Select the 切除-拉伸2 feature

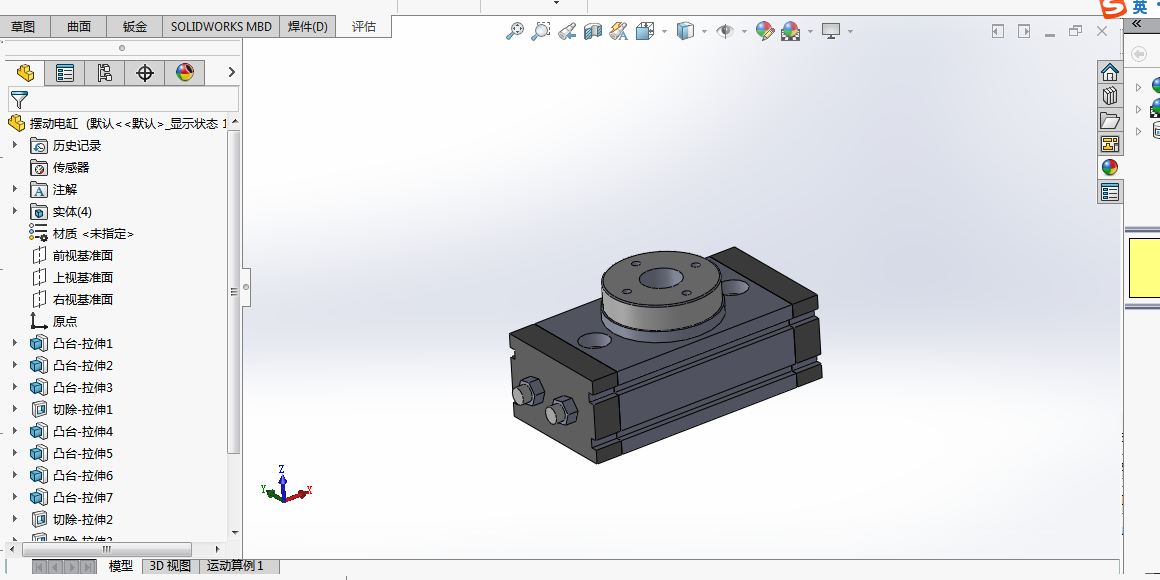71,519
